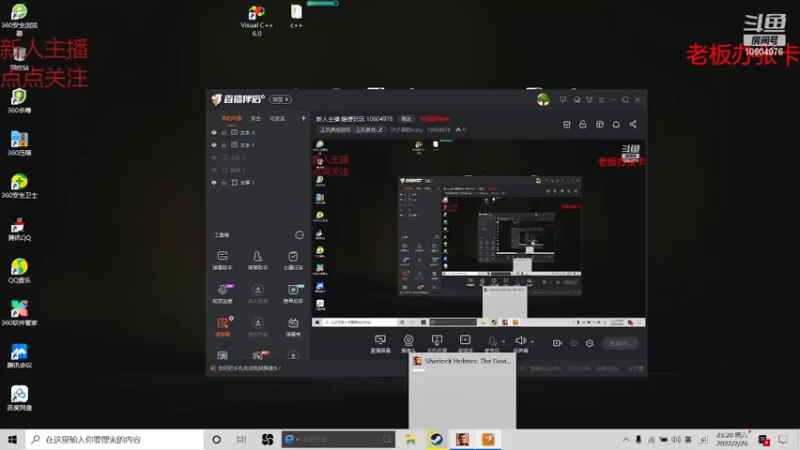Viewport: 800px width, 450px height.
Task: Open the Windows Start menu
Action: coord(12,439)
